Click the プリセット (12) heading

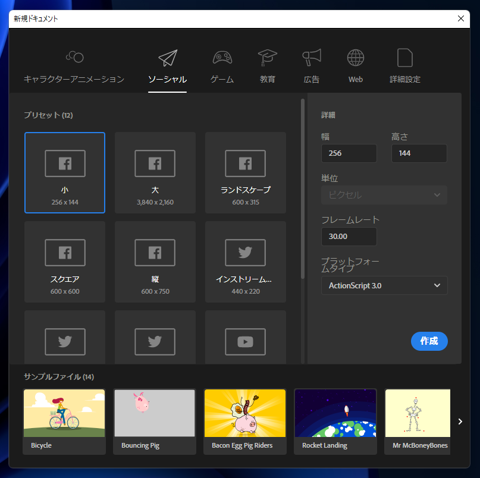48,115
